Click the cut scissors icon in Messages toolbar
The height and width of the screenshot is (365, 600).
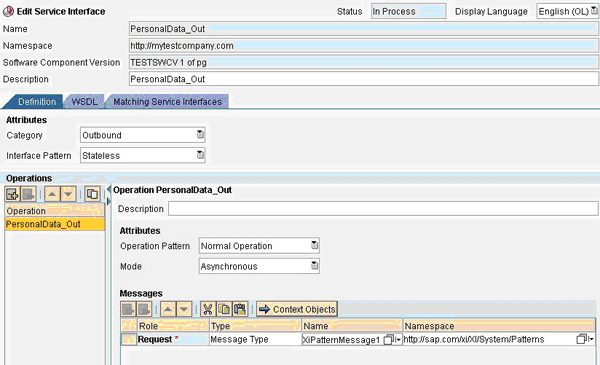[x=208, y=309]
